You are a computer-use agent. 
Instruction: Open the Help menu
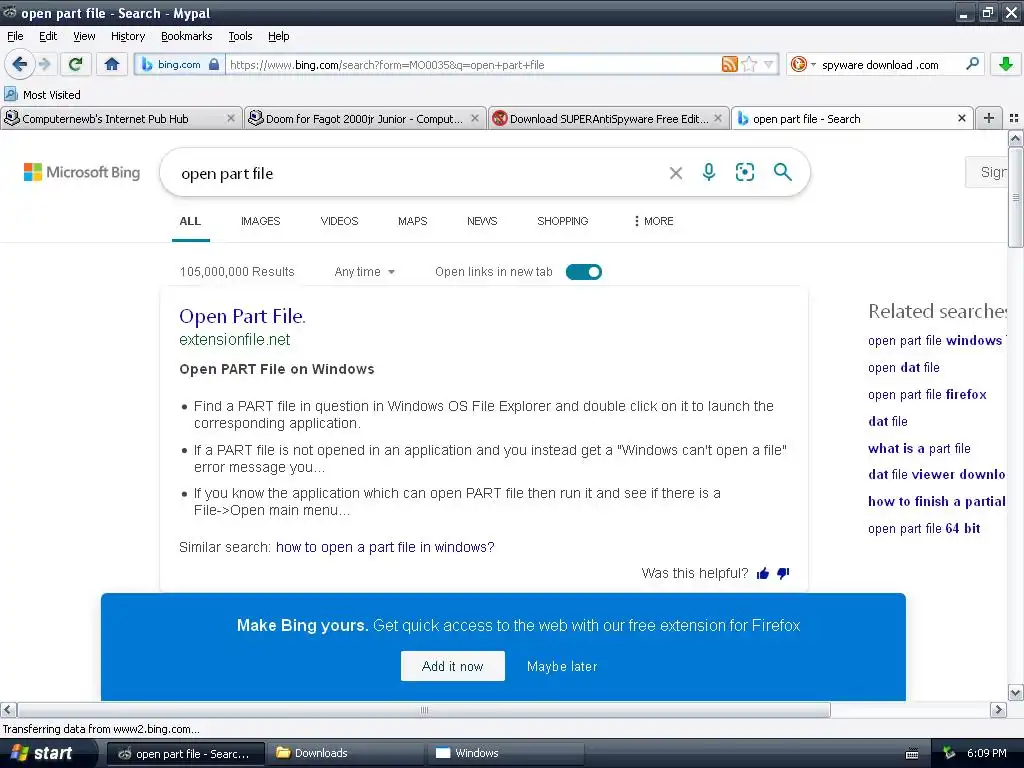(278, 36)
